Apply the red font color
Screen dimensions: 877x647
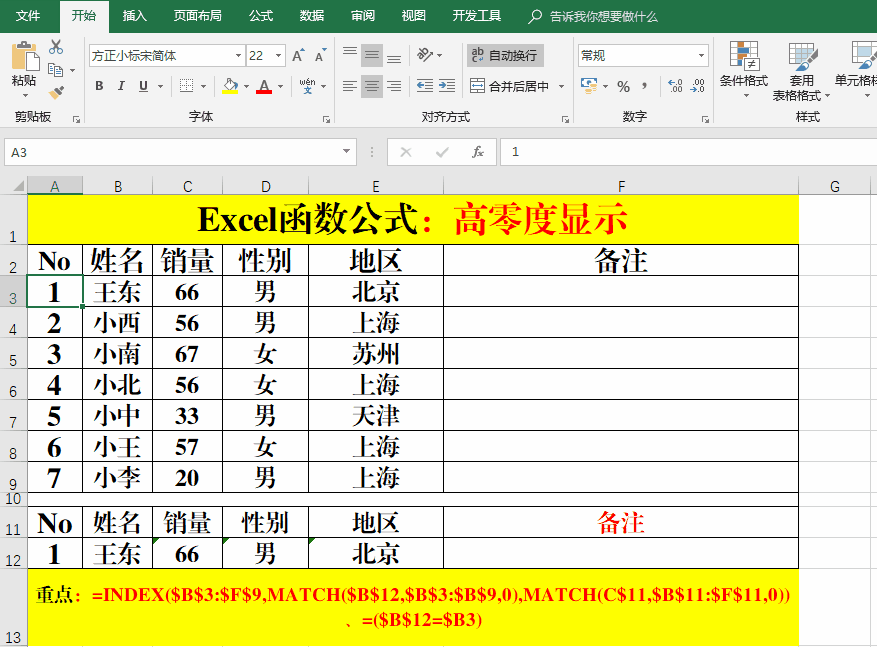tap(264, 86)
